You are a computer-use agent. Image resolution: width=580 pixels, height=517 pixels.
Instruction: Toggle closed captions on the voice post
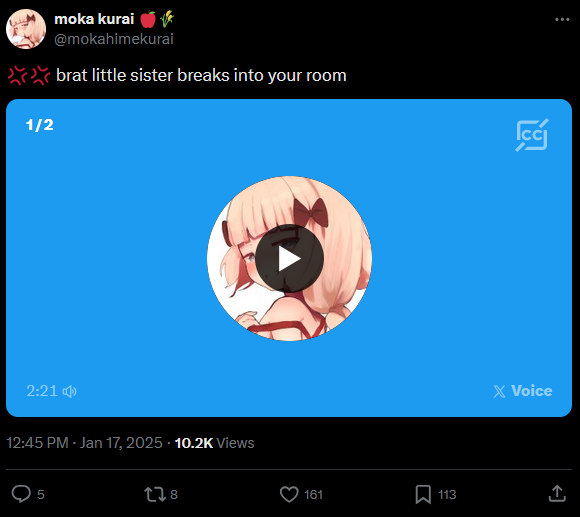(532, 135)
